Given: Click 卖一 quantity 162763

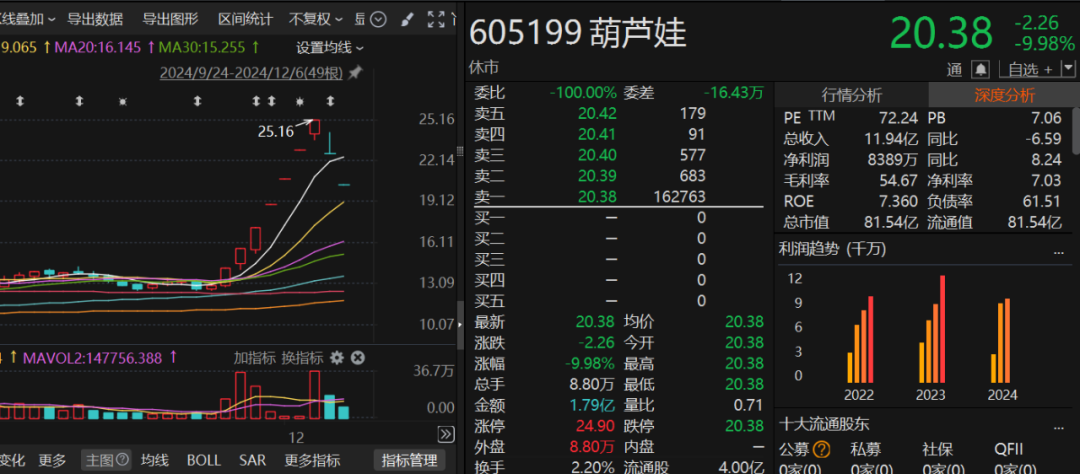Looking at the screenshot, I should [x=679, y=196].
